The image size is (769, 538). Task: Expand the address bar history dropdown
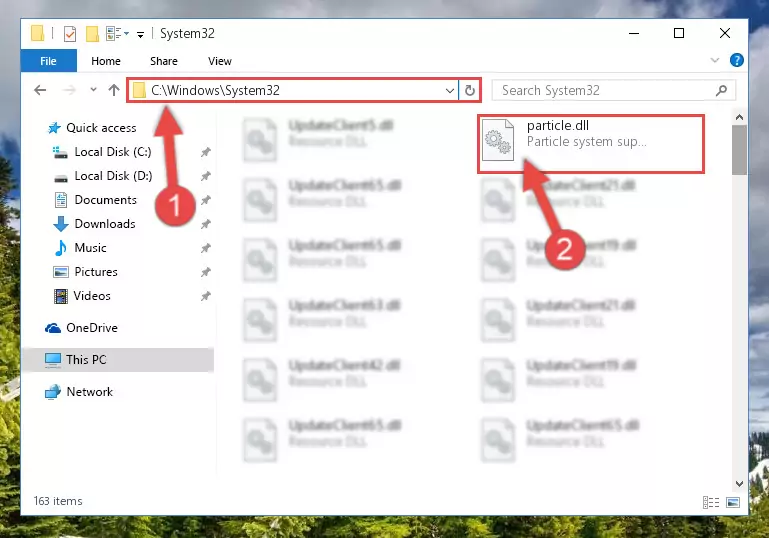click(449, 90)
